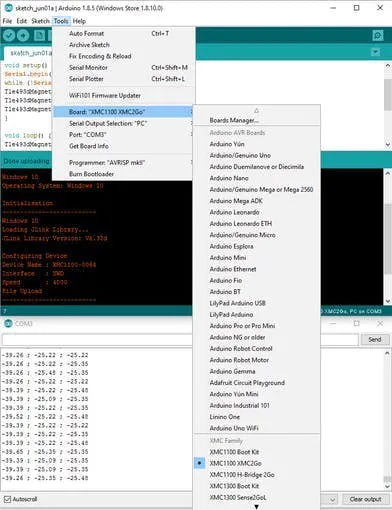Click the Upload arrow toolbar icon
The image size is (392, 510).
(23, 35)
